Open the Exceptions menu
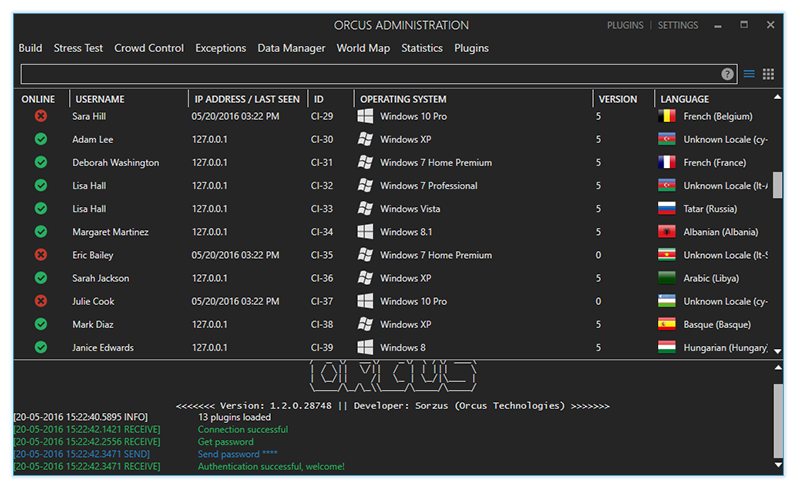 [220, 48]
